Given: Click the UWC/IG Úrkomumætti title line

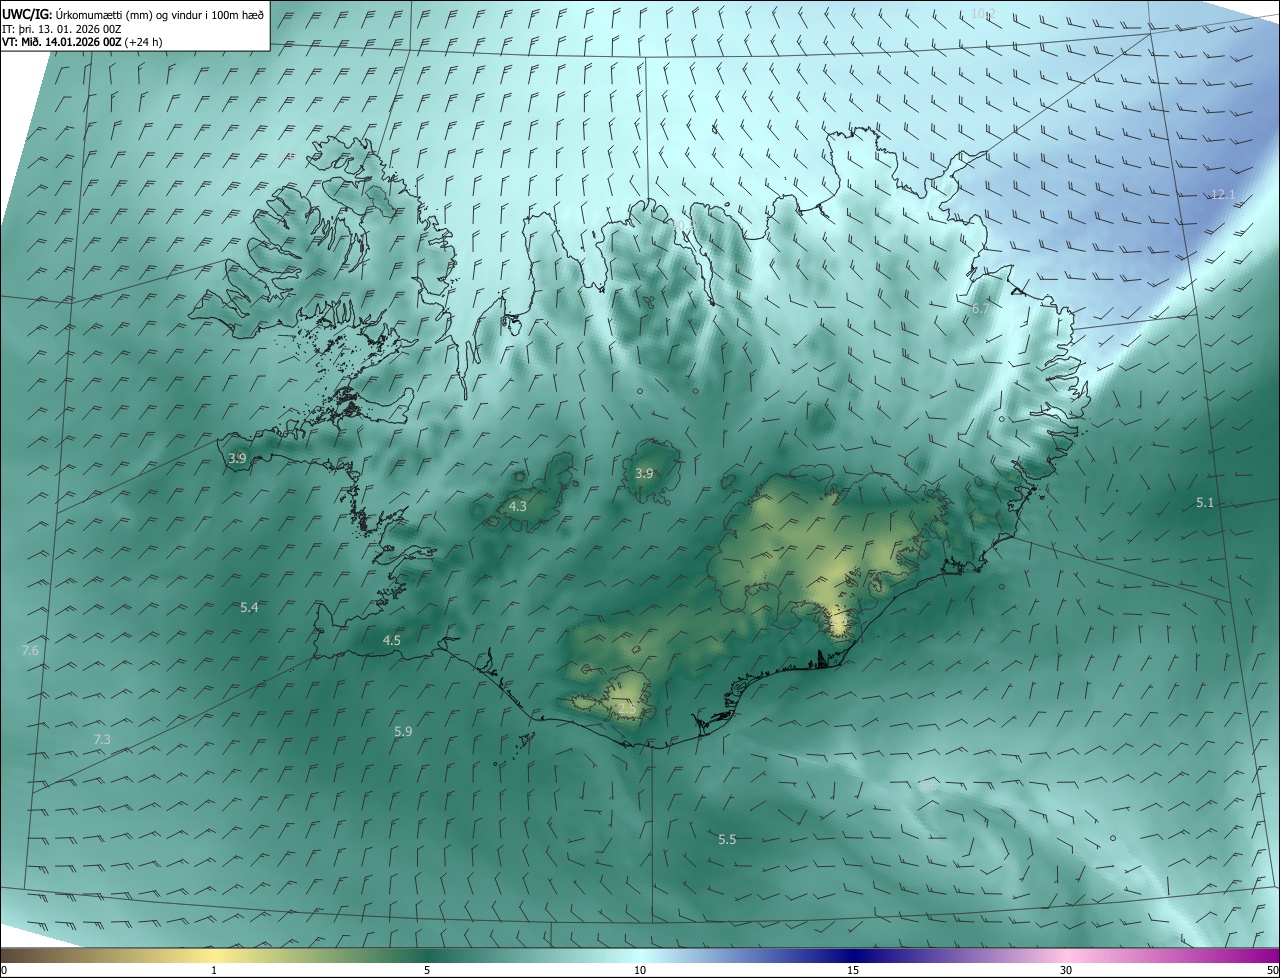Looking at the screenshot, I should coord(134,14).
